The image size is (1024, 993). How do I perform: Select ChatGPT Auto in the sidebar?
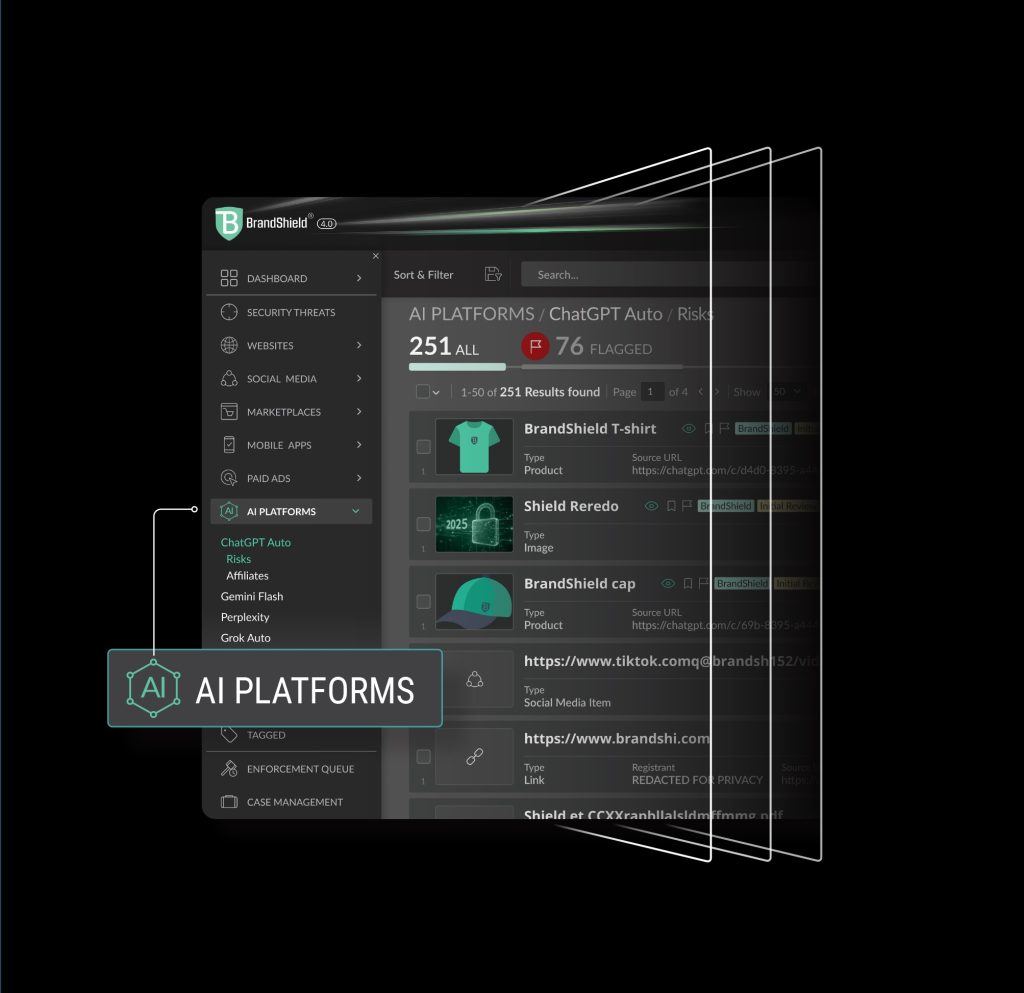[x=255, y=542]
